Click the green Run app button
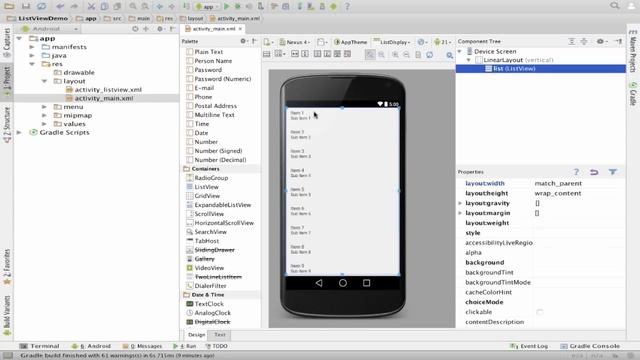 (227, 6)
